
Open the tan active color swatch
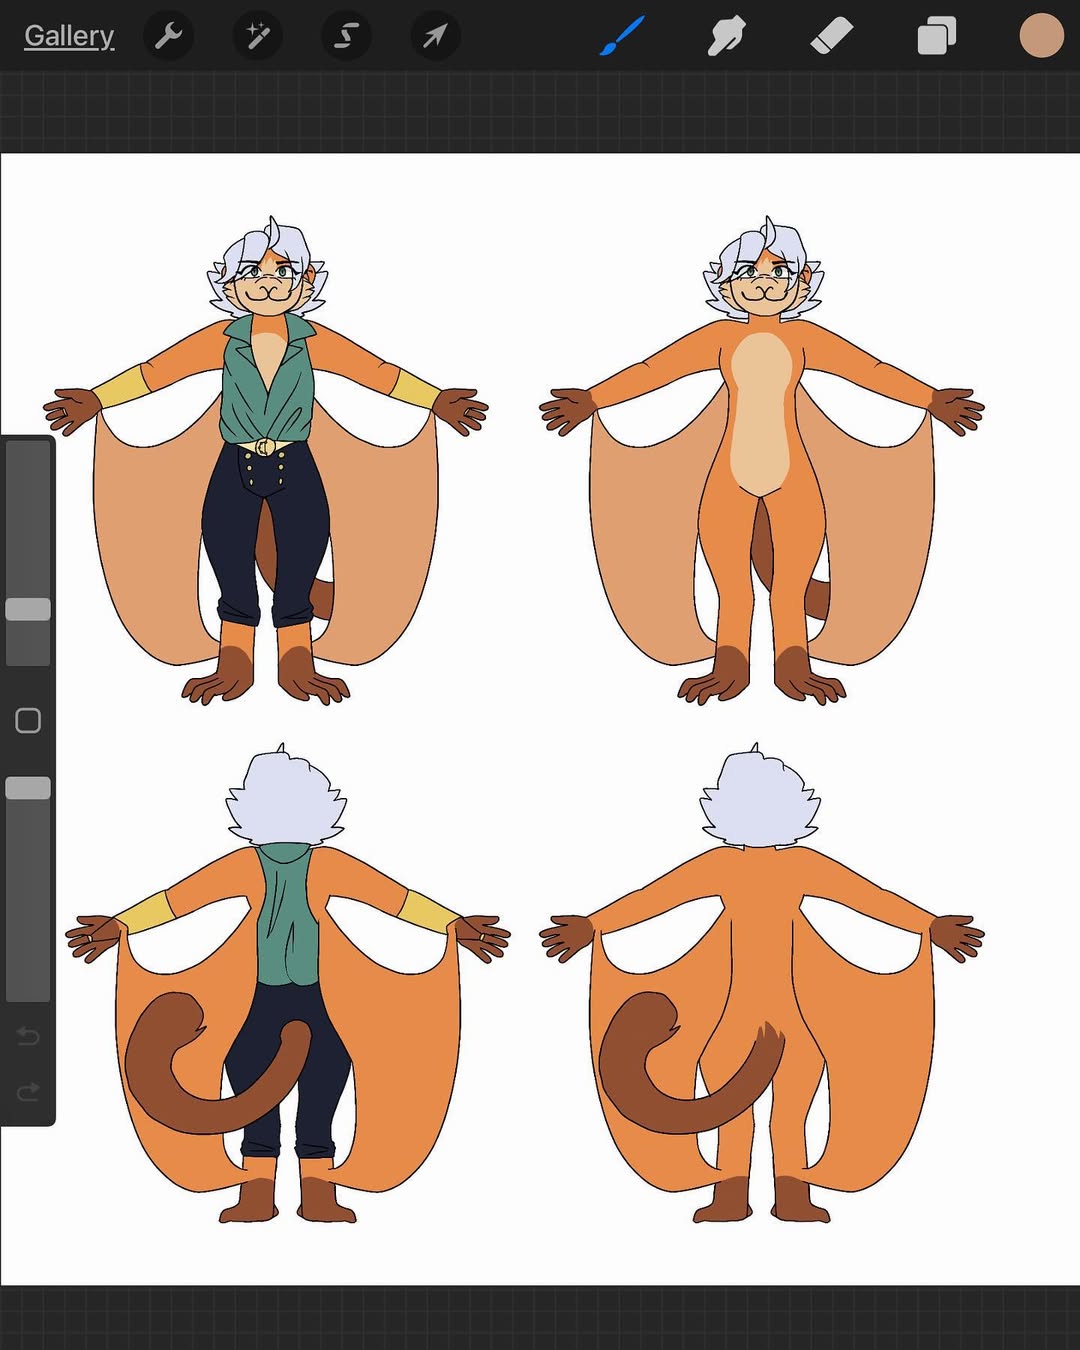pos(1041,36)
